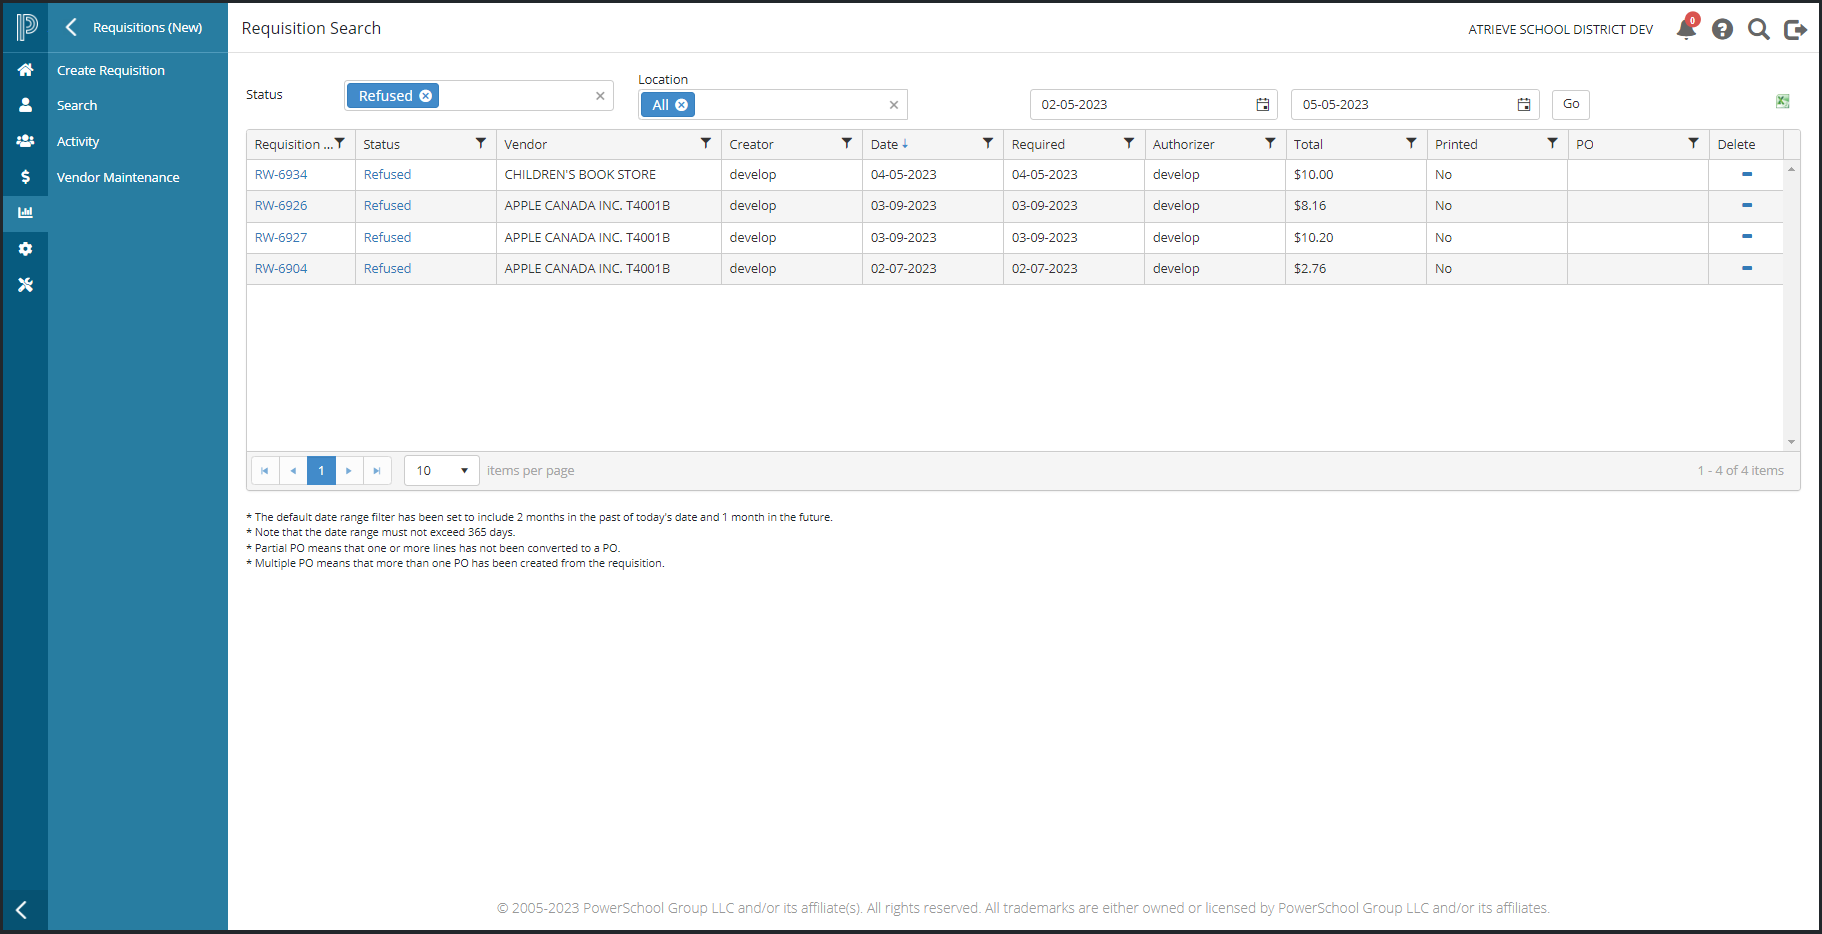Open the Vendor column filter
This screenshot has width=1822, height=934.
[x=706, y=144]
